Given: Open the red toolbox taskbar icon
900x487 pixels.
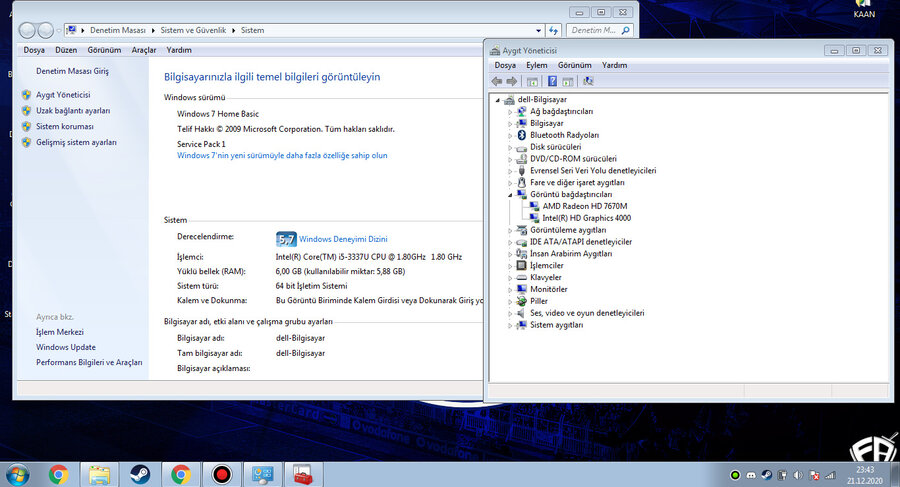Looking at the screenshot, I should pyautogui.click(x=303, y=474).
